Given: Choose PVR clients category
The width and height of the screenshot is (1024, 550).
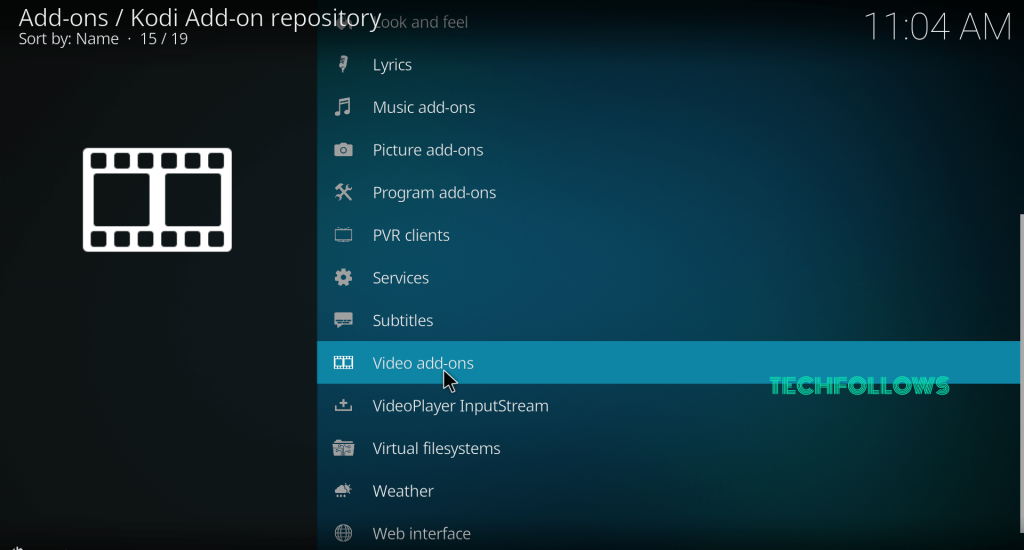Looking at the screenshot, I should pyautogui.click(x=668, y=235).
